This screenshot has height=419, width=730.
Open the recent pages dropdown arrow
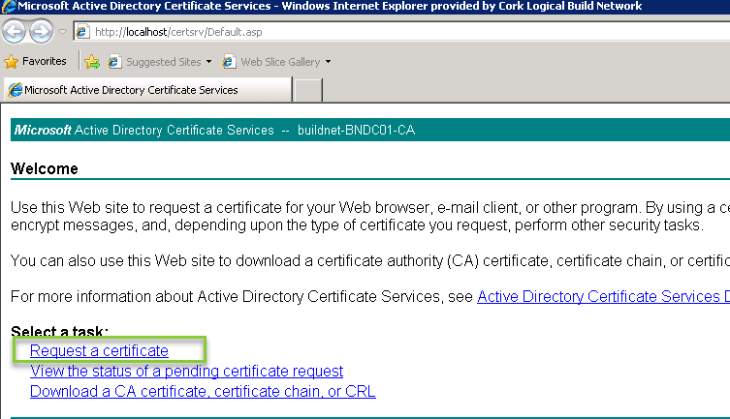pos(62,32)
